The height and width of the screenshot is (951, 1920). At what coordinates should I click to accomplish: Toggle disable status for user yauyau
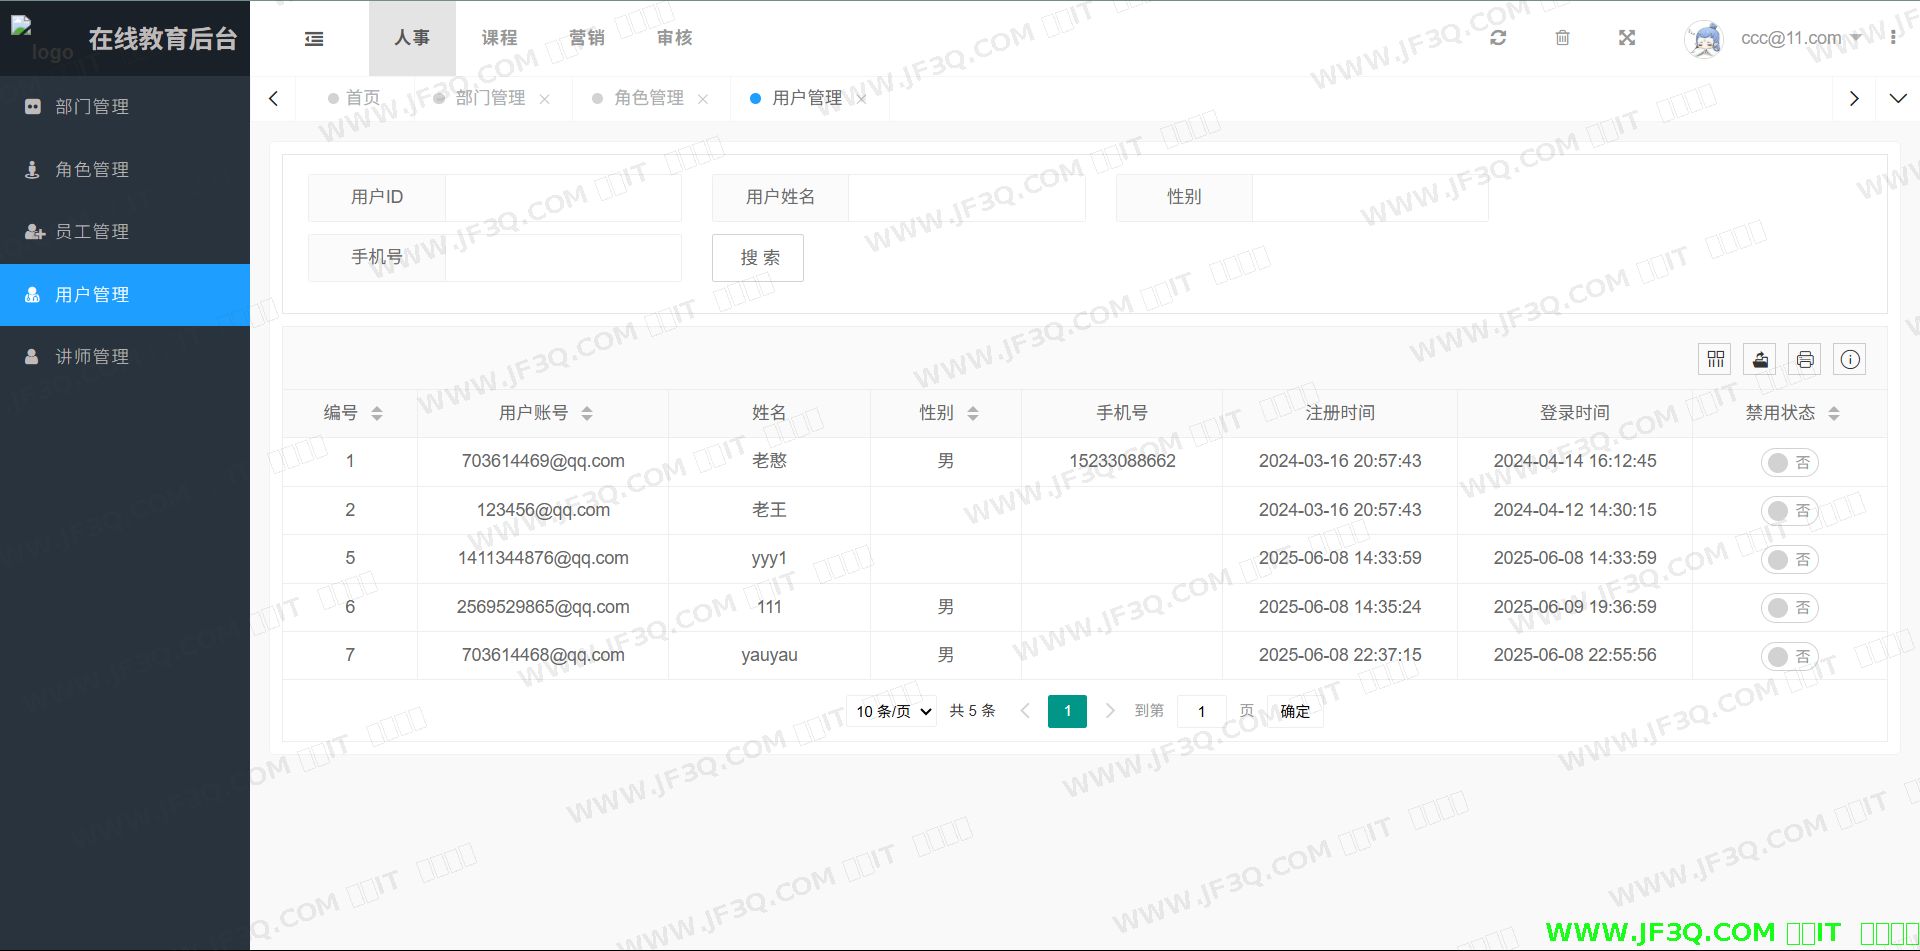click(x=1789, y=656)
